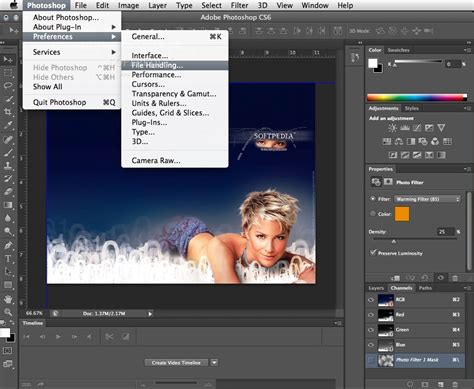Add a Brightness/Contrast adjustment

pyautogui.click(x=392, y=128)
